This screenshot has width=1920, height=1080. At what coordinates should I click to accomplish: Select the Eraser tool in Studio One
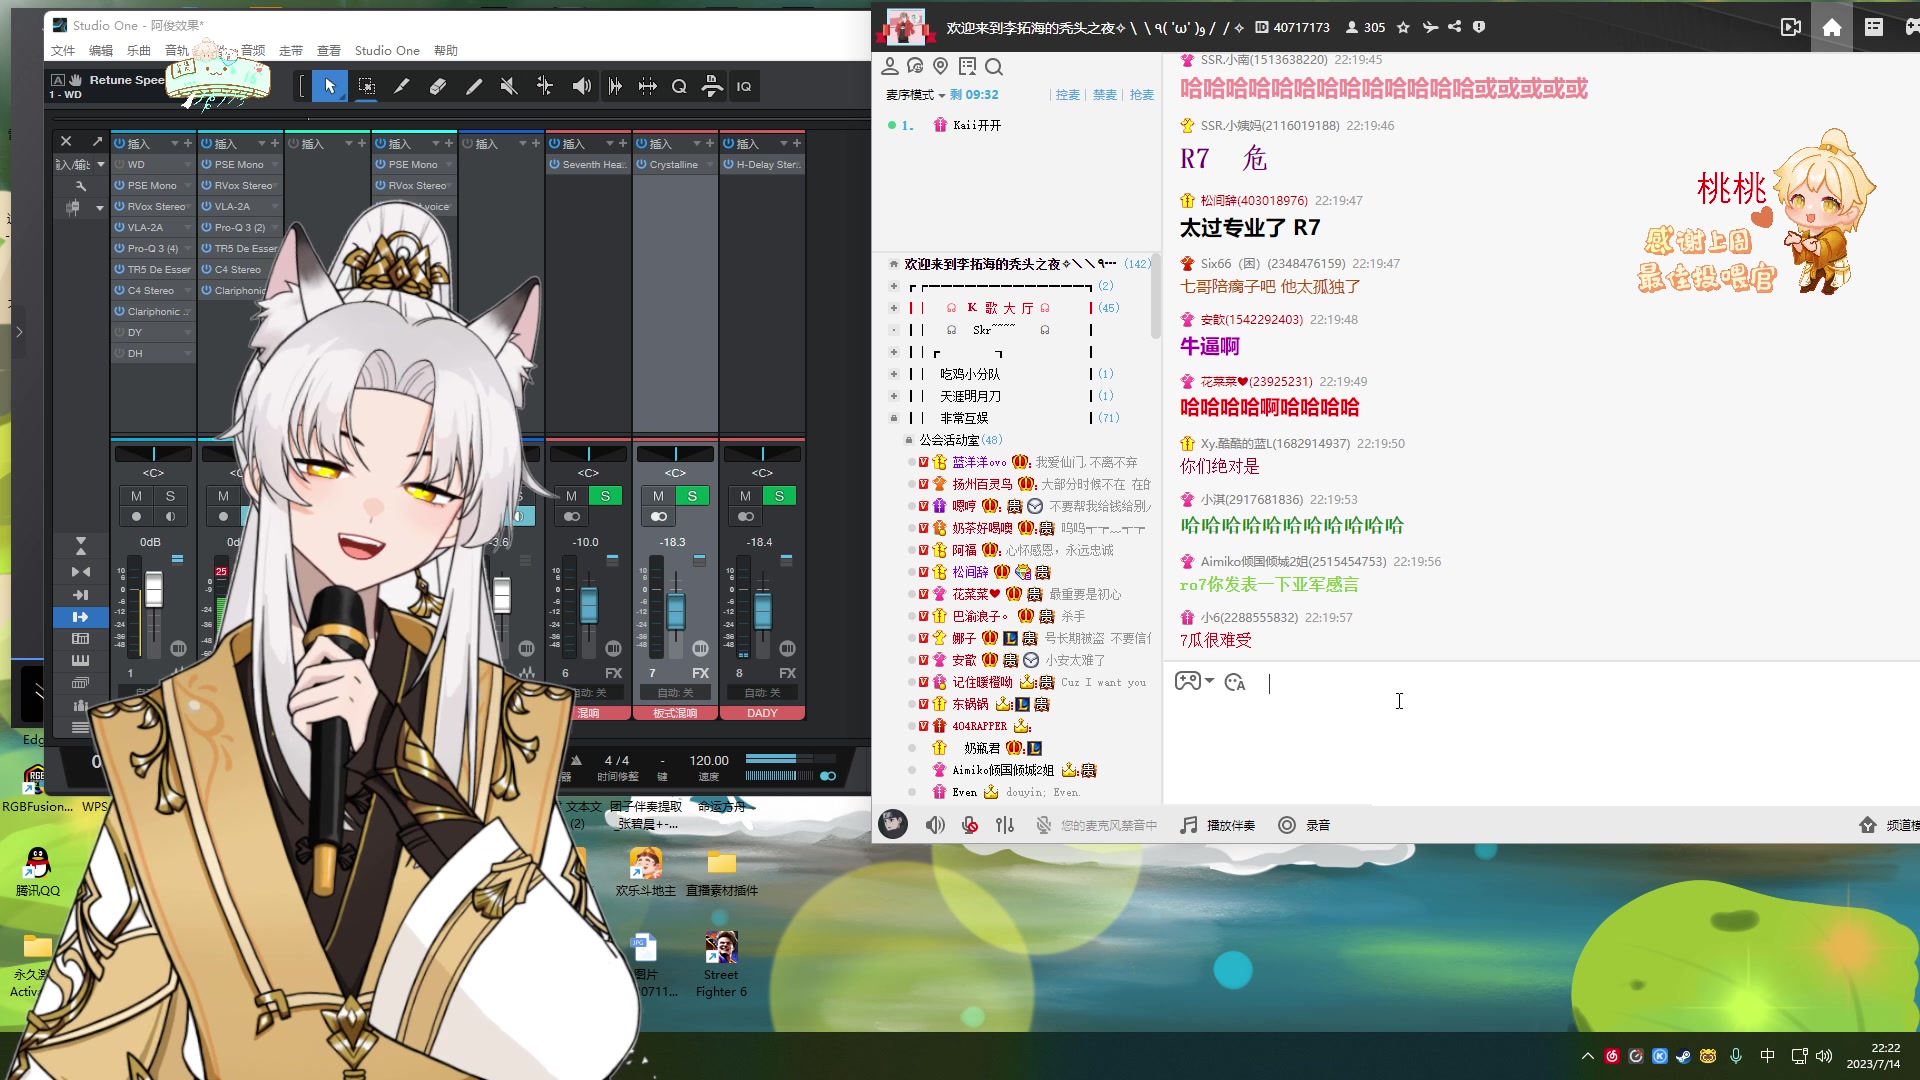point(437,87)
